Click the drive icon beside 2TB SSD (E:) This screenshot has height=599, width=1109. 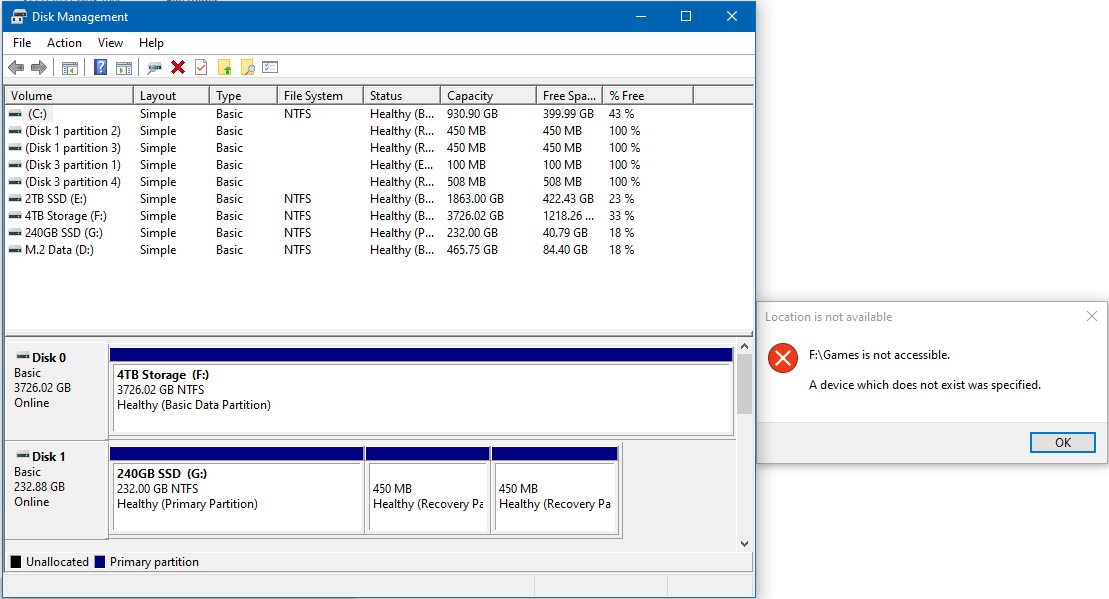[15, 199]
